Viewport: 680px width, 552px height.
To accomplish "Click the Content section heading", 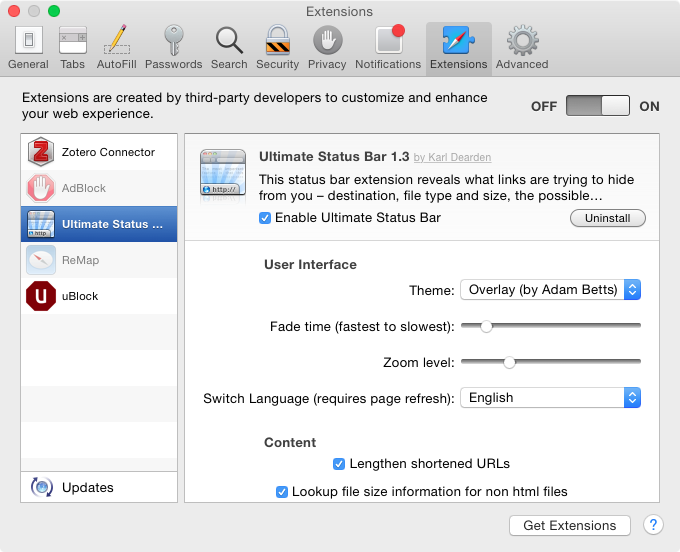I will pos(290,442).
